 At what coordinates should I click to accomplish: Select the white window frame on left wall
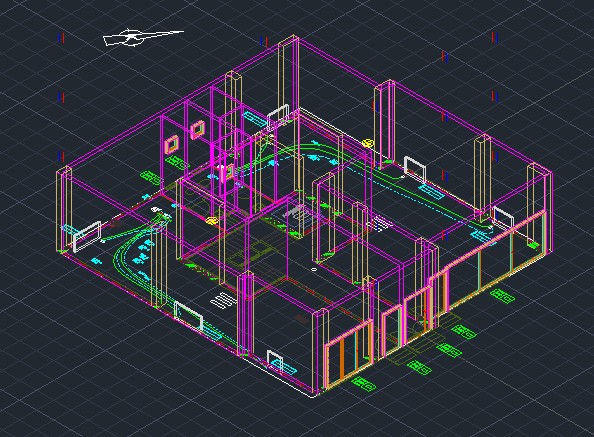pos(87,236)
